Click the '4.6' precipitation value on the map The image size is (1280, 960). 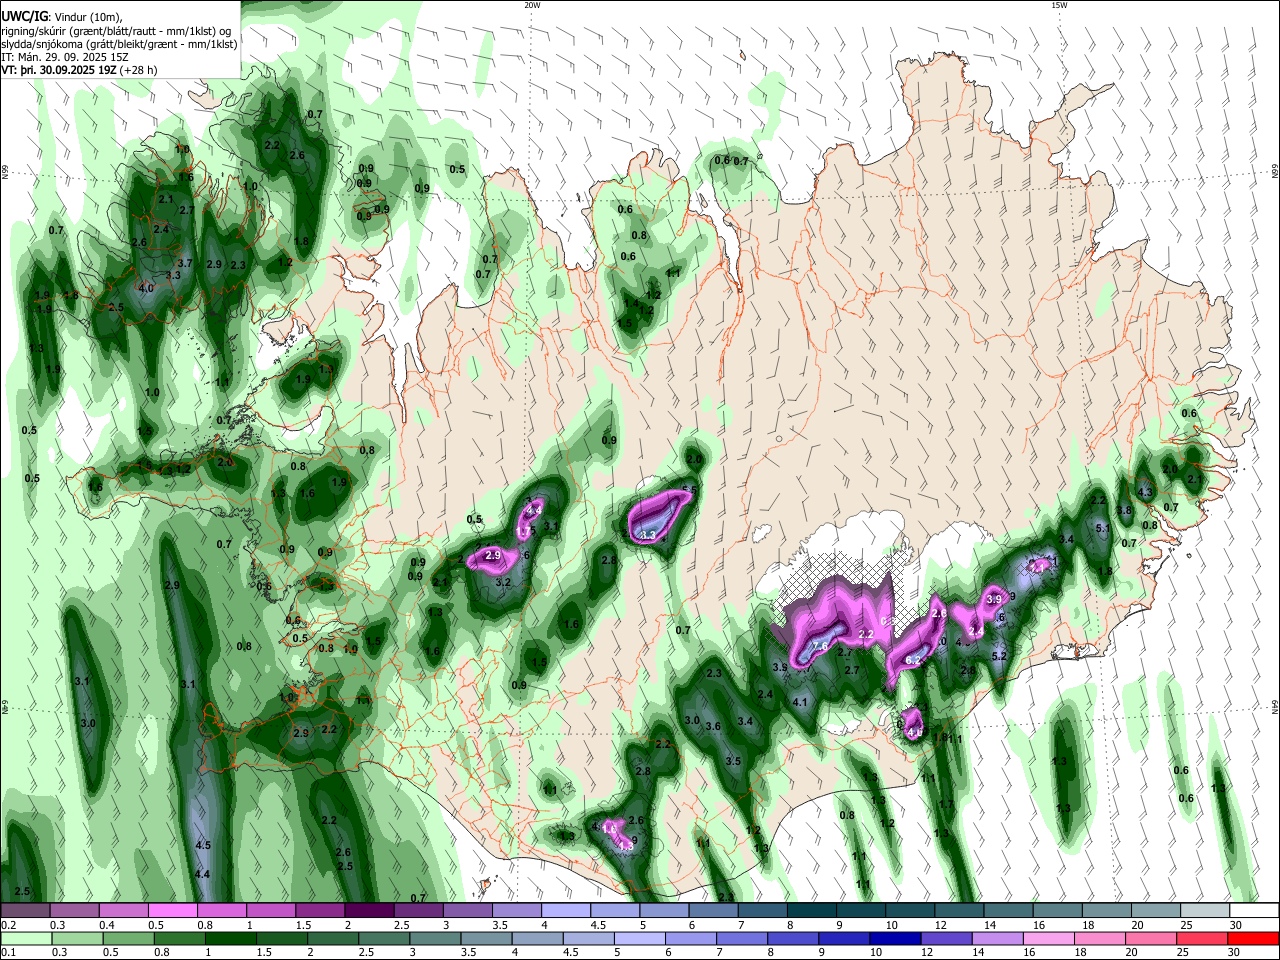pyautogui.click(x=914, y=732)
